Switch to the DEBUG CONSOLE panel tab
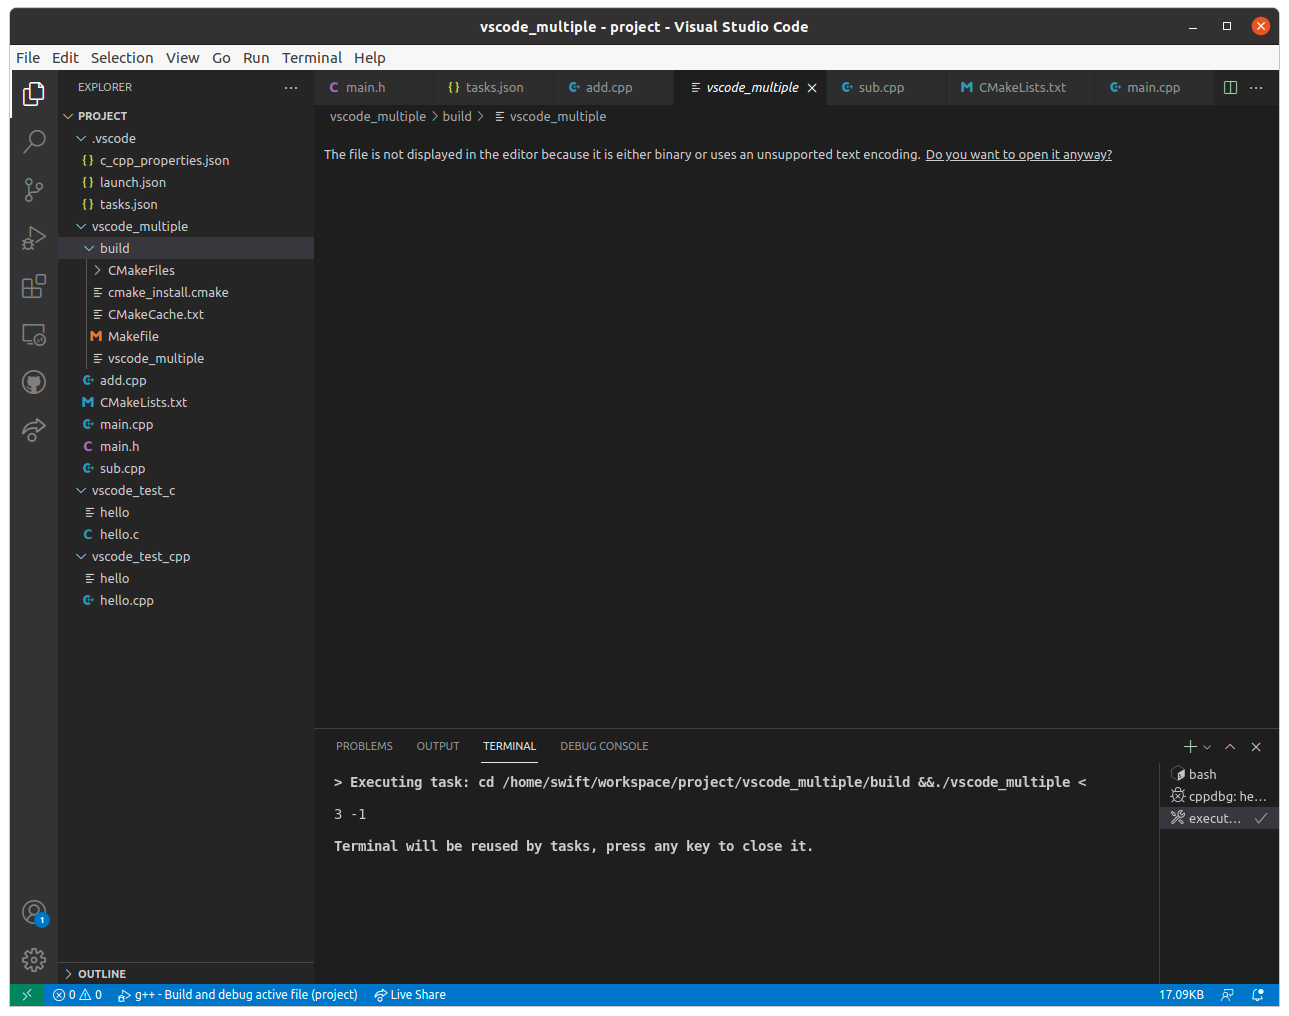 [x=604, y=747]
